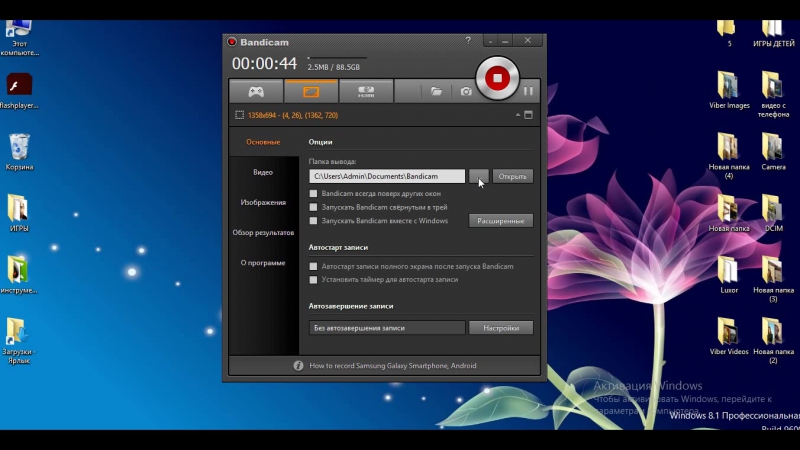The width and height of the screenshot is (800, 450).
Task: Select Новая папка (3) folder
Action: pyautogui.click(x=773, y=279)
